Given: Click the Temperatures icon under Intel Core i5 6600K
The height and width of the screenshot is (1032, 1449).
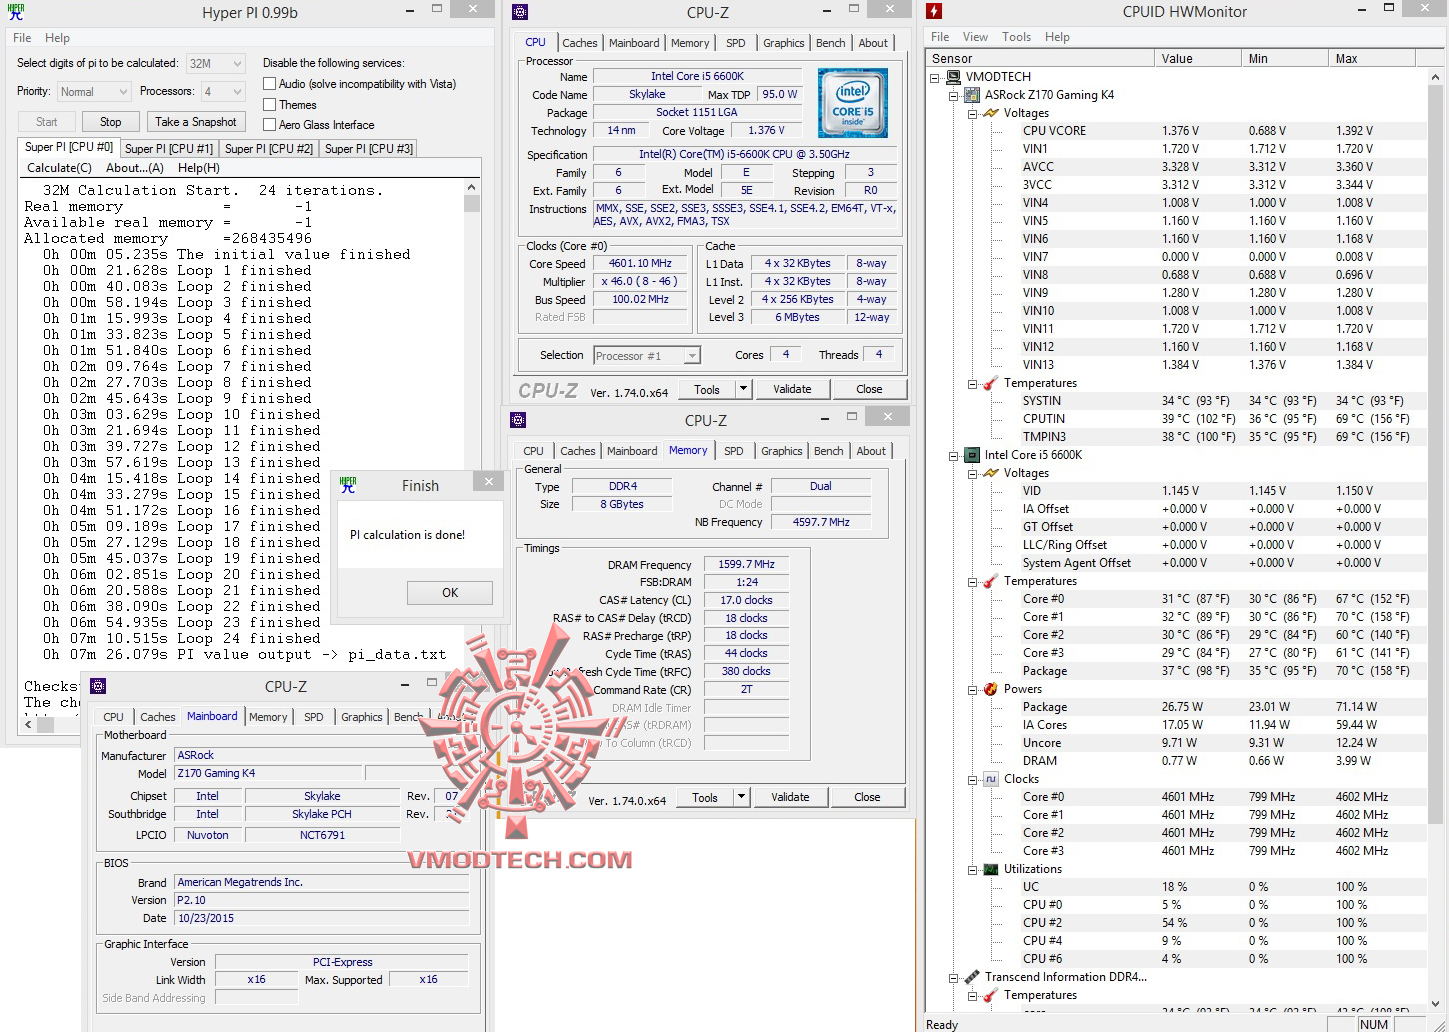Looking at the screenshot, I should 991,581.
